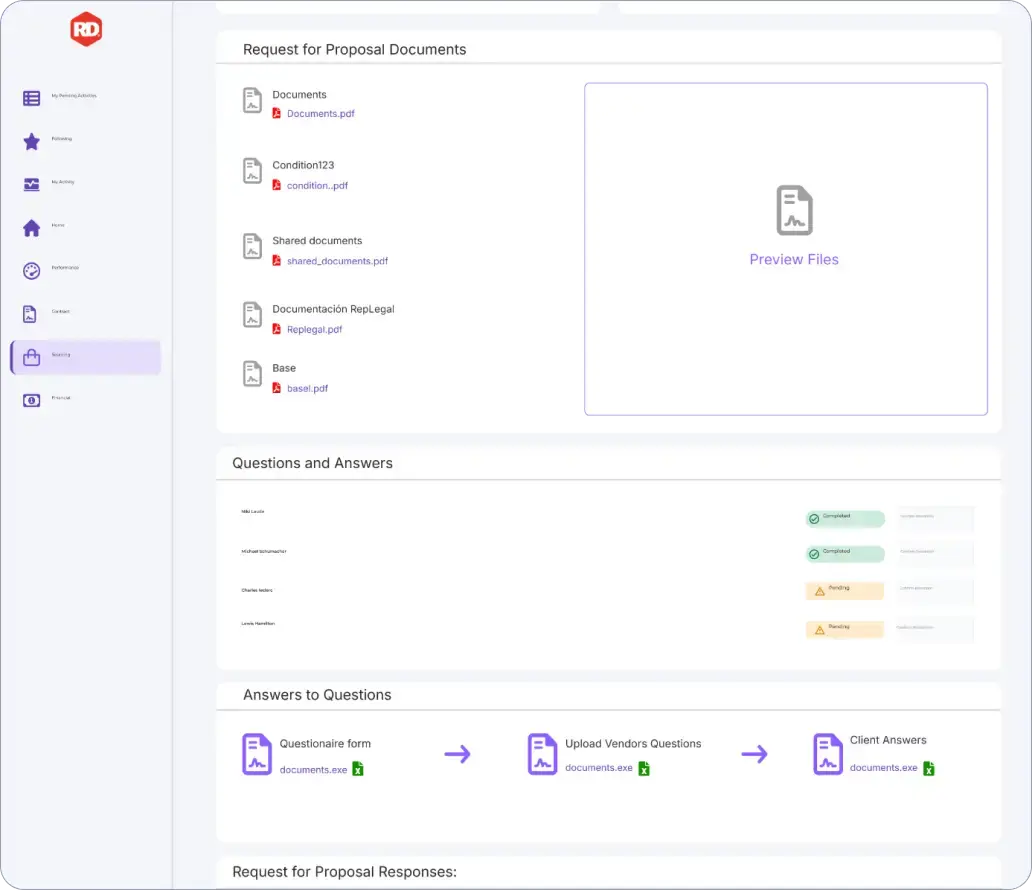Open the Following menu label
The height and width of the screenshot is (890, 1032).
tap(62, 139)
